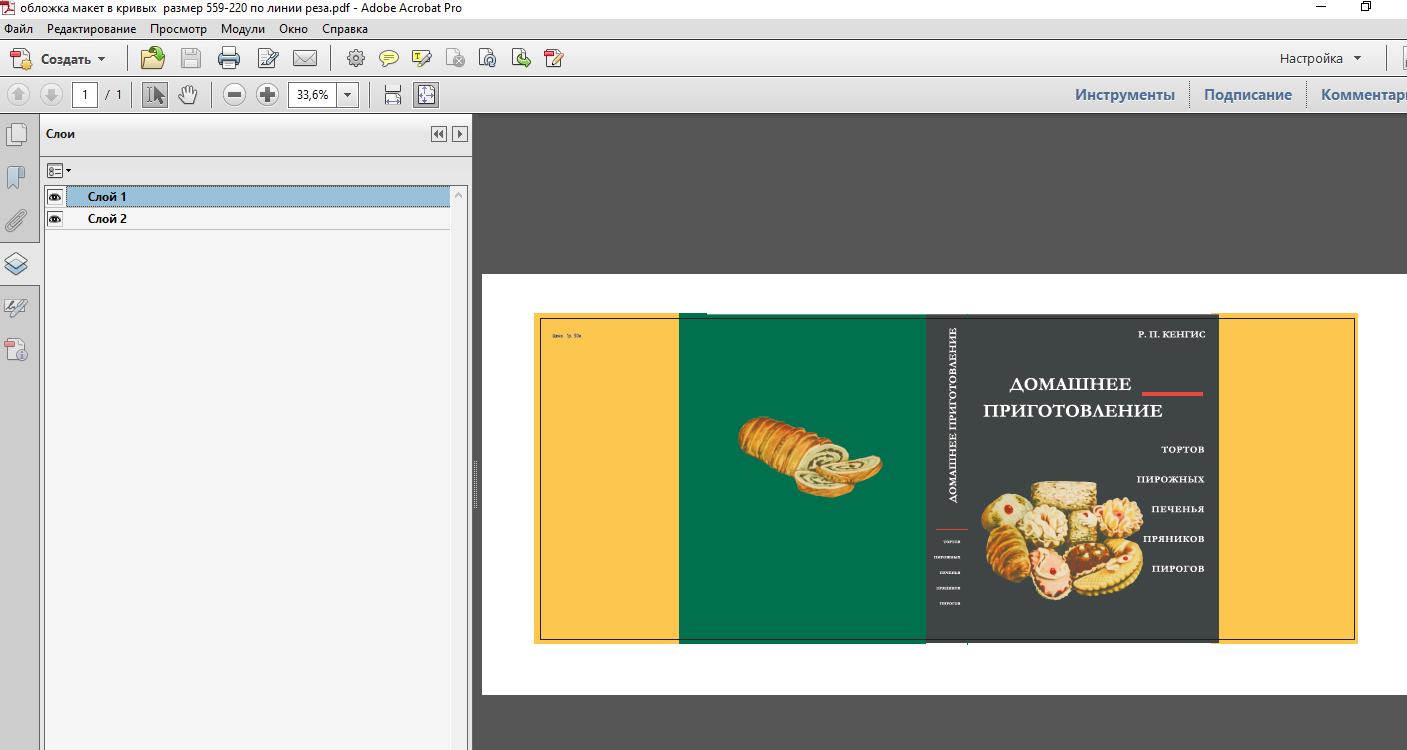The image size is (1407, 750).
Task: Open the layers panel options menu
Action: point(59,171)
